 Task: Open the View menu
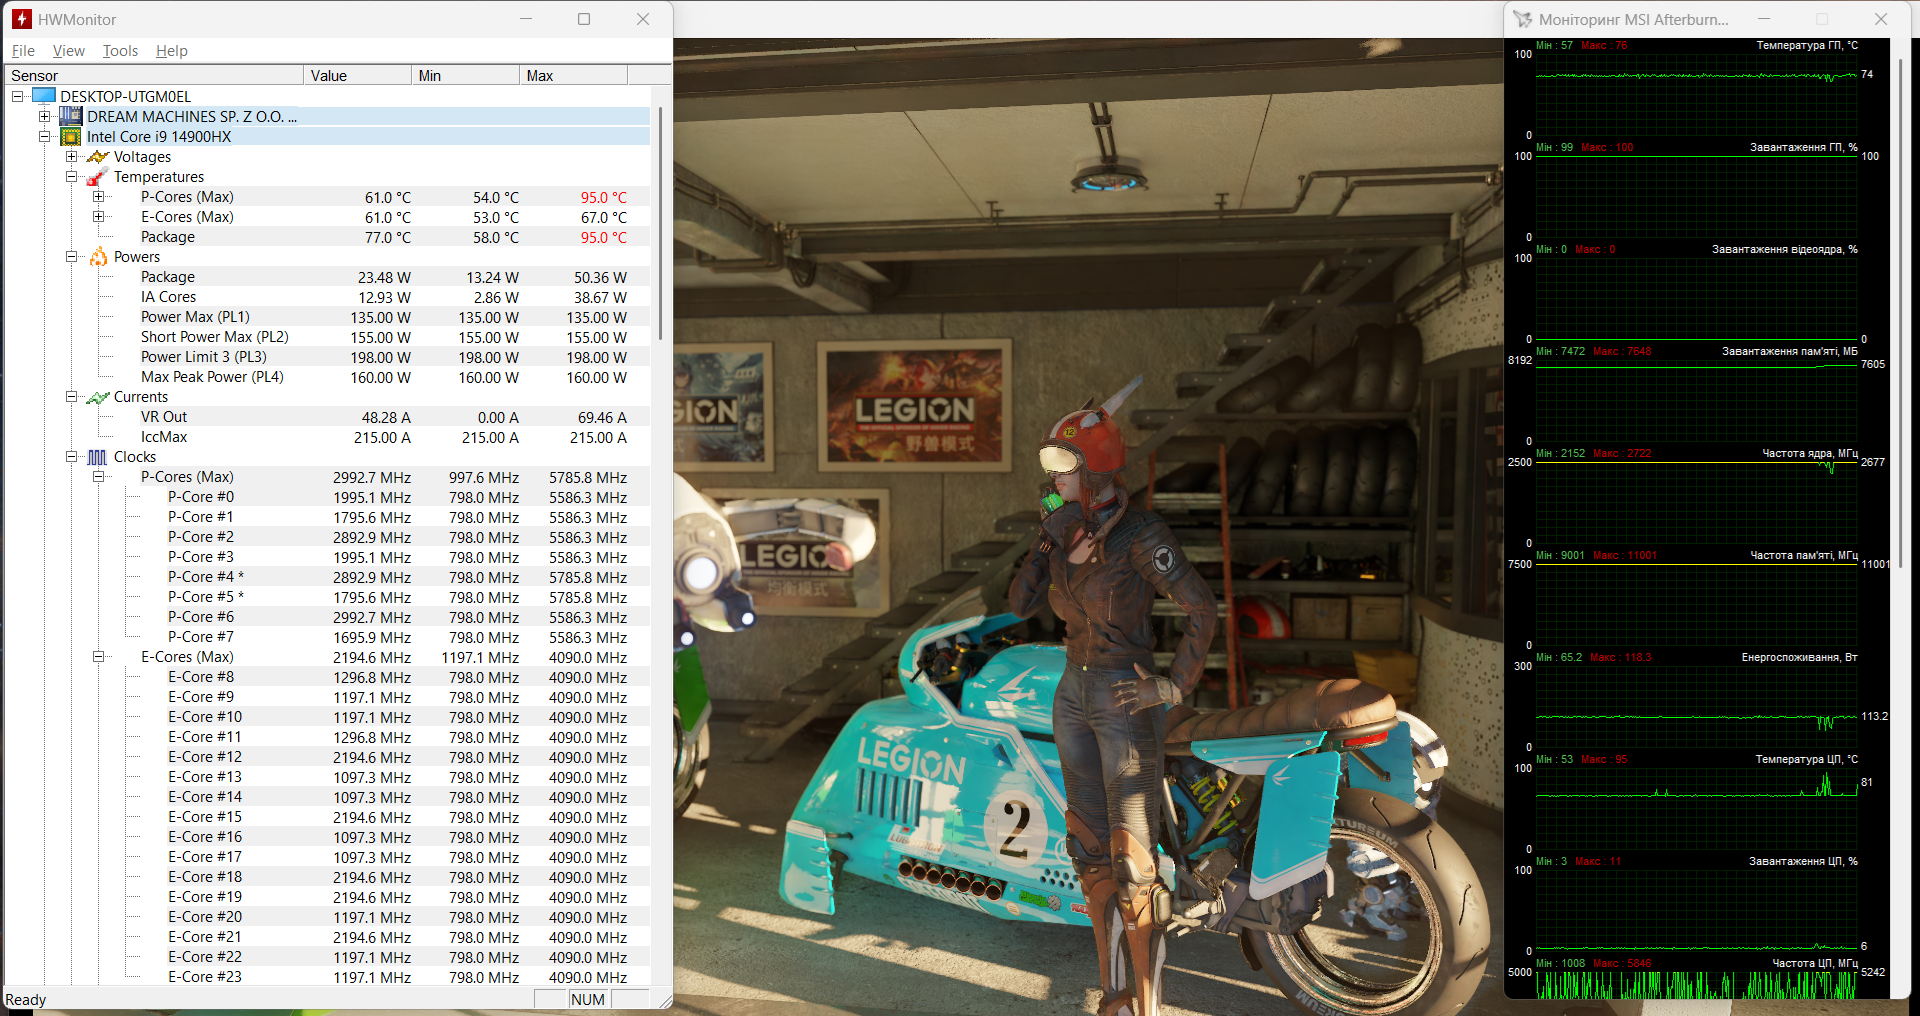point(68,51)
